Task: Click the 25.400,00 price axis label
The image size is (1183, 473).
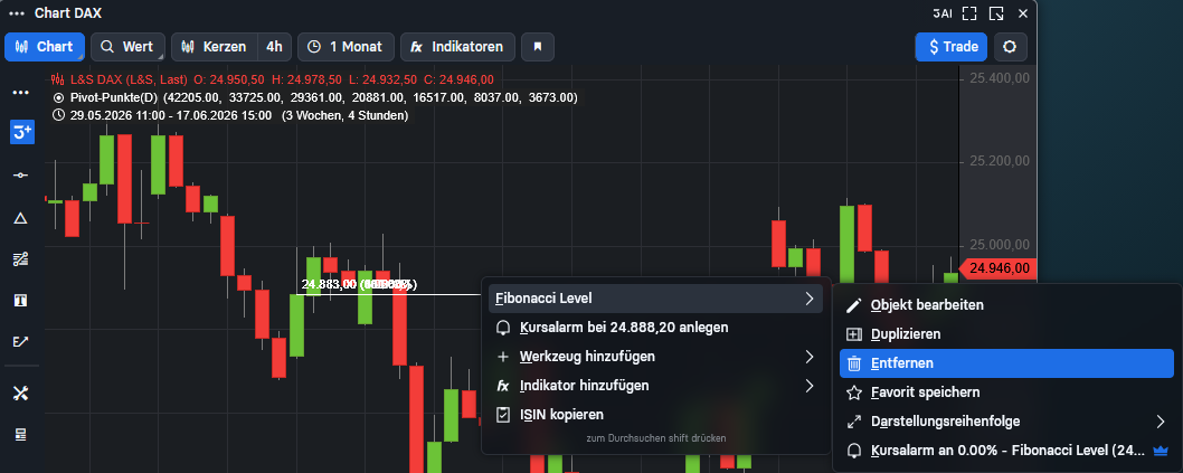Action: [999, 78]
